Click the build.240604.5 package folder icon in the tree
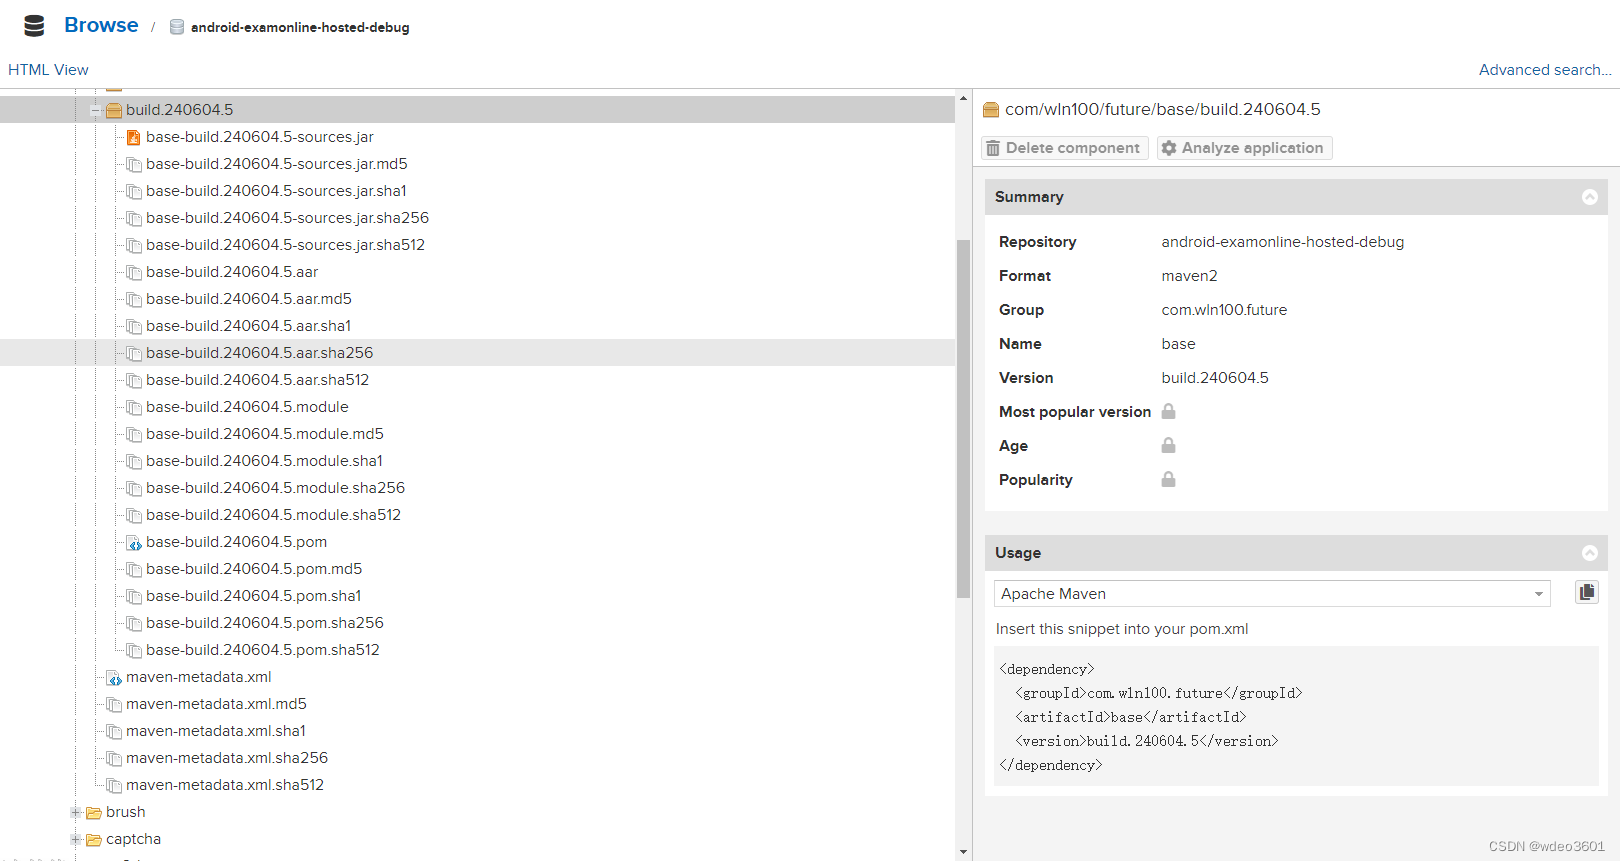Image resolution: width=1620 pixels, height=861 pixels. coord(114,110)
